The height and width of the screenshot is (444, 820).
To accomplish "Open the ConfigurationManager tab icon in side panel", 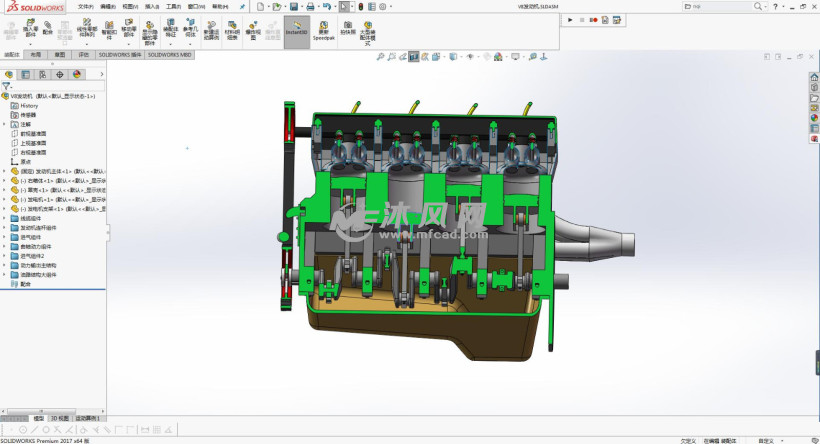I will pos(42,74).
